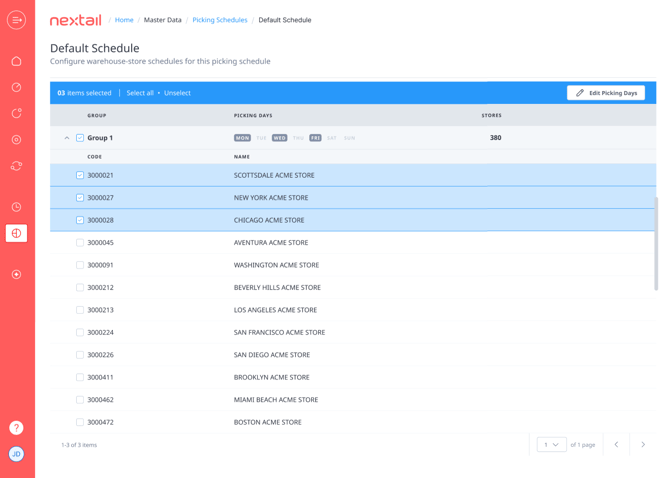Image resolution: width=670 pixels, height=478 pixels.
Task: Check the 3000226 store checkbox
Action: (x=80, y=355)
